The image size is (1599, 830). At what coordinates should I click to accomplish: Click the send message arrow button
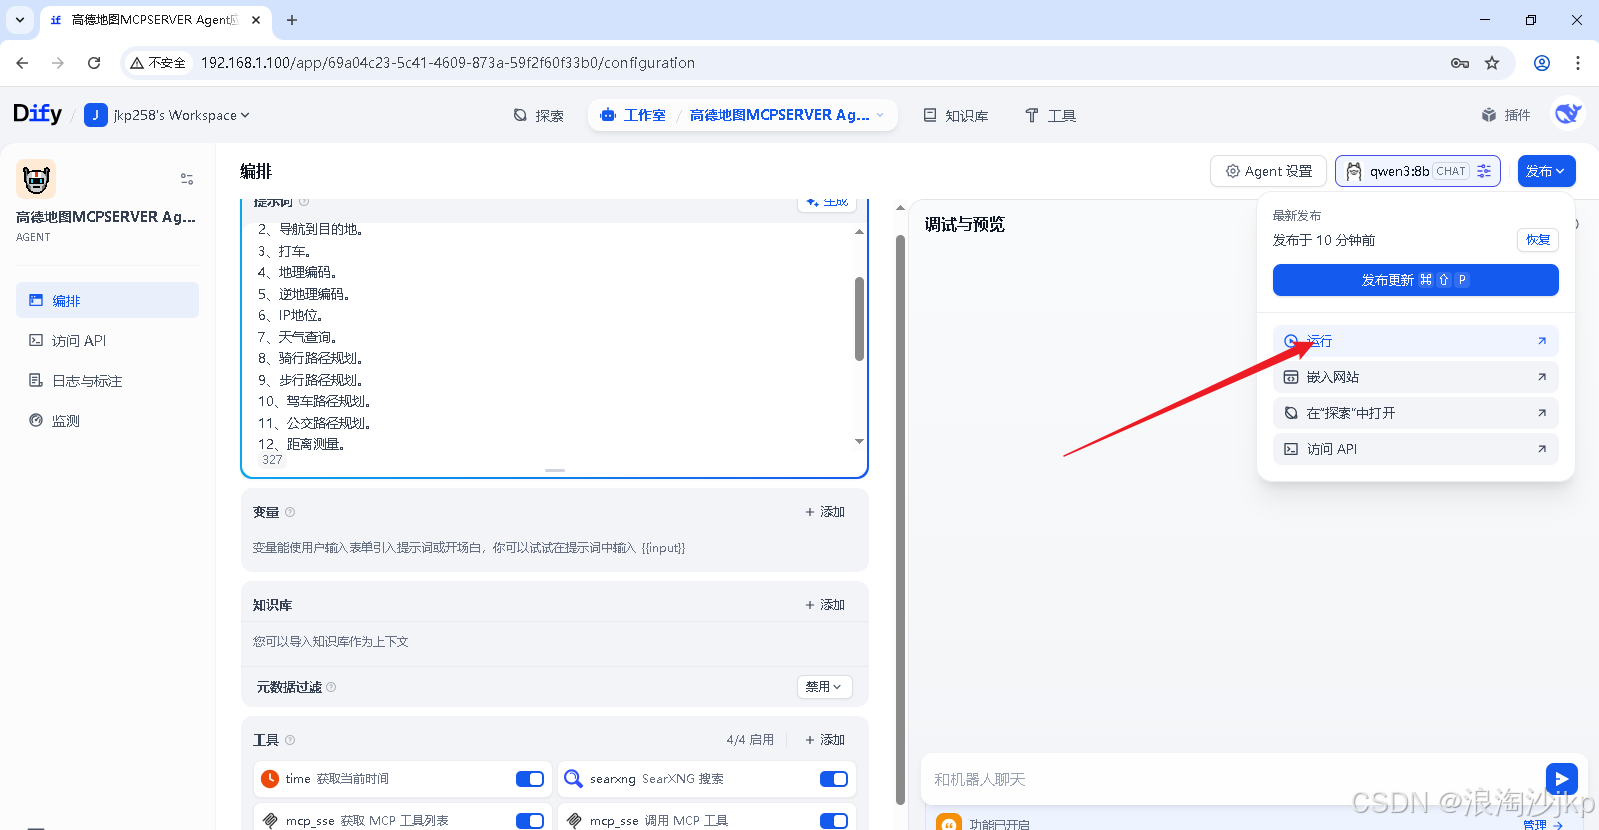[1561, 779]
